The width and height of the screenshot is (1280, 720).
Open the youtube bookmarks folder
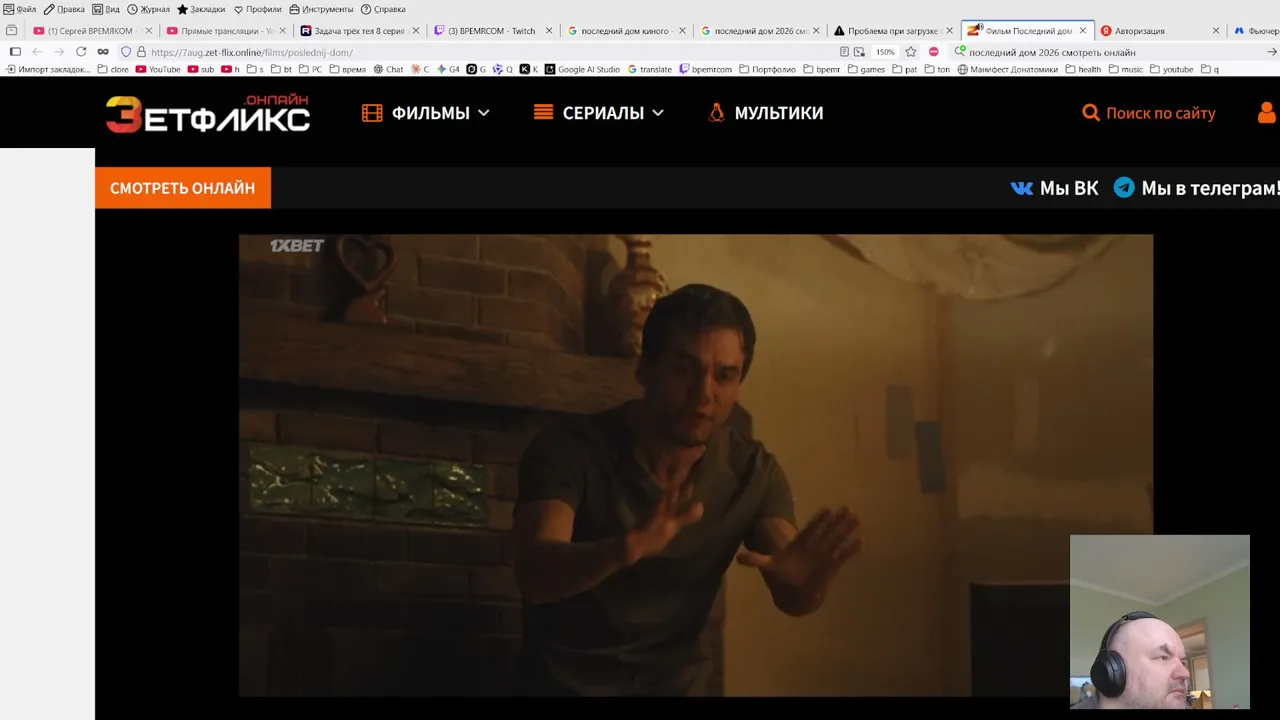pos(1172,69)
